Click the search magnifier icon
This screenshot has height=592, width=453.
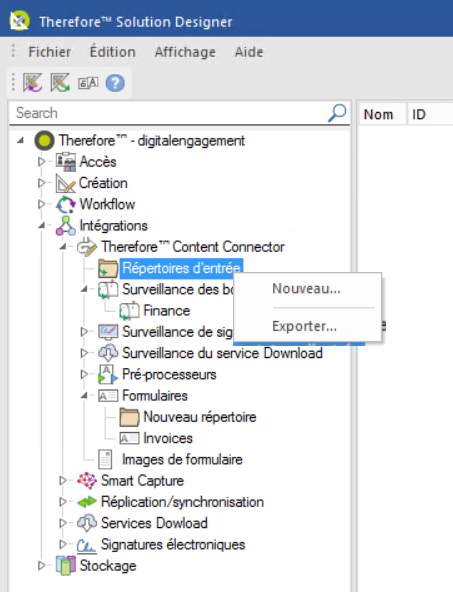click(337, 113)
